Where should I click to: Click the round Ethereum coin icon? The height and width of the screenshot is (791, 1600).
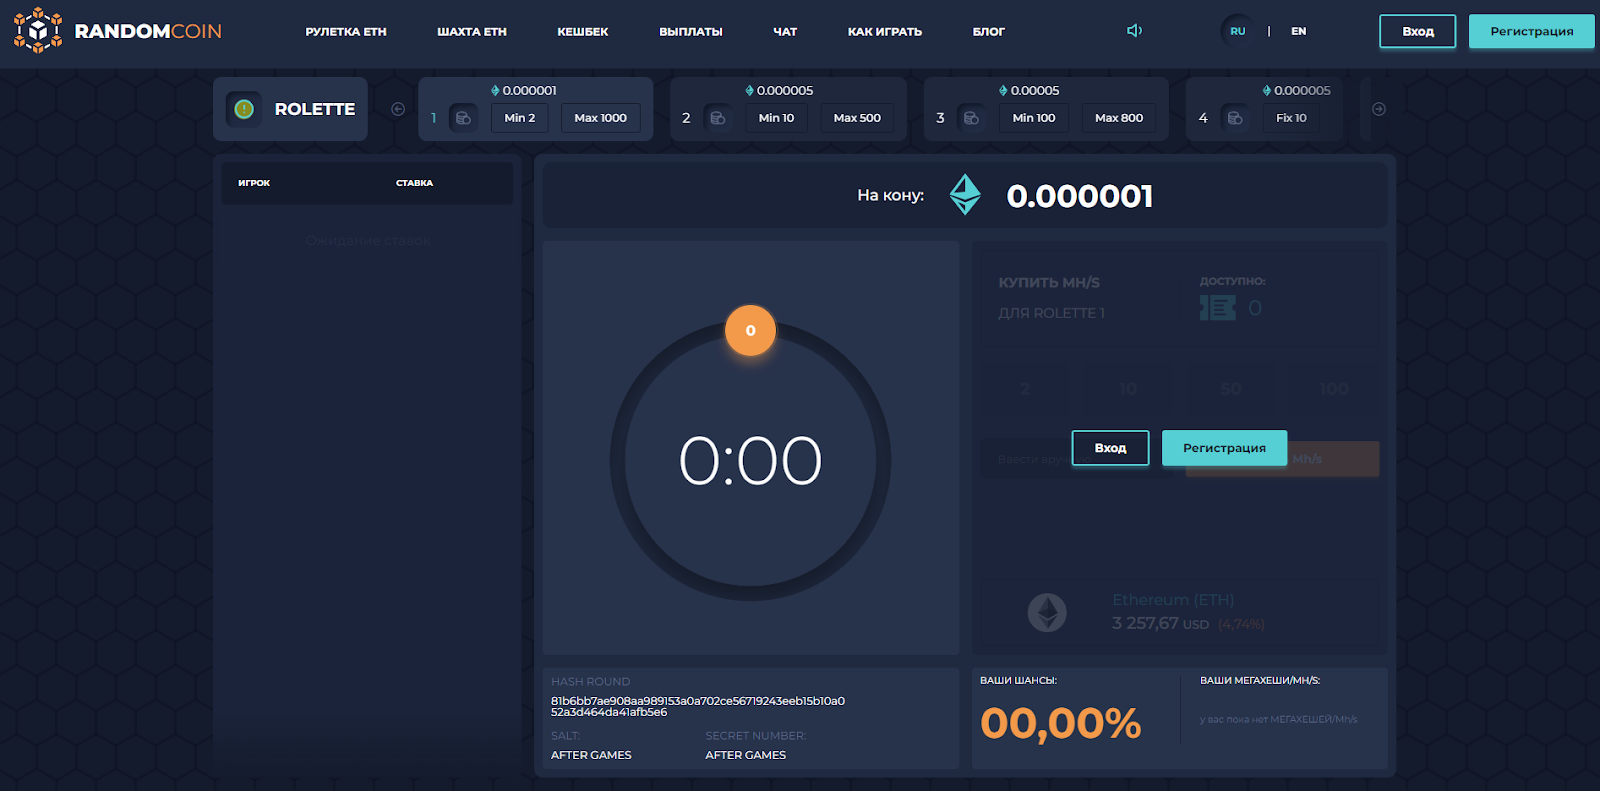[x=1047, y=612]
